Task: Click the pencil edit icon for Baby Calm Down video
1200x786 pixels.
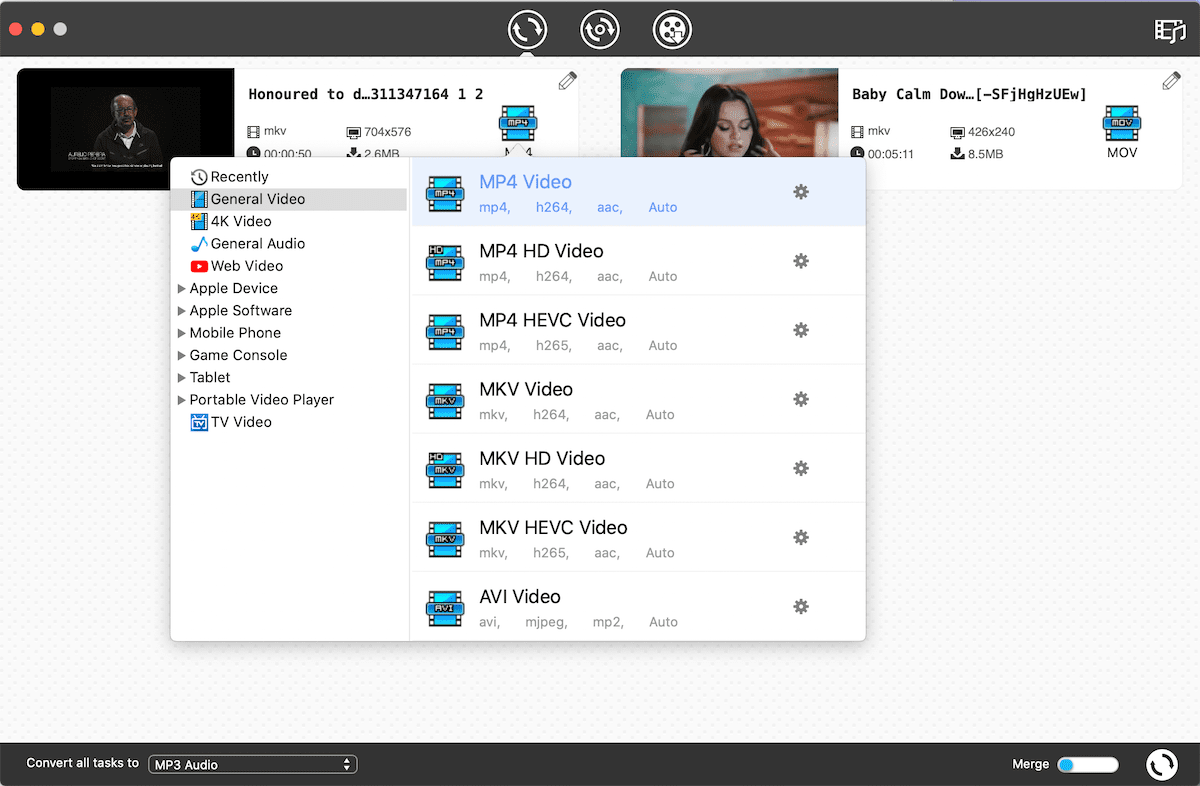Action: 1171,81
